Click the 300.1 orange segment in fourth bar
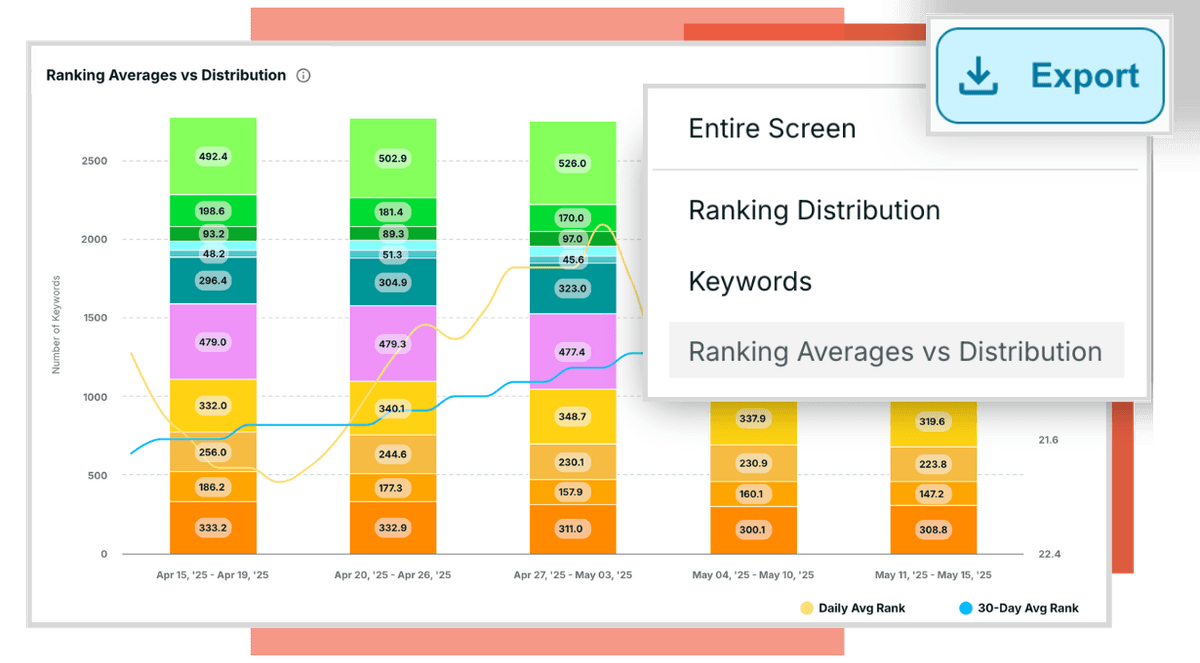 click(753, 530)
